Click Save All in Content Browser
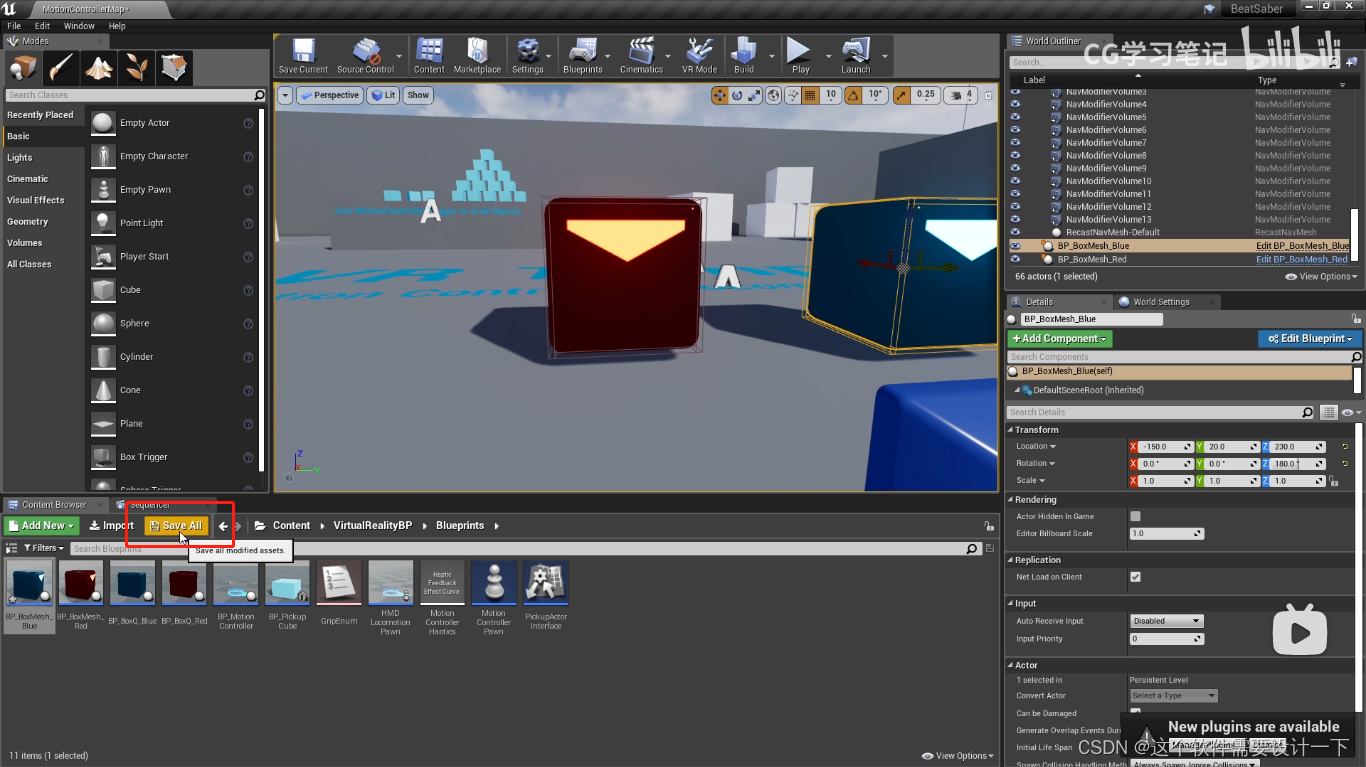This screenshot has height=767, width=1366. click(x=176, y=525)
